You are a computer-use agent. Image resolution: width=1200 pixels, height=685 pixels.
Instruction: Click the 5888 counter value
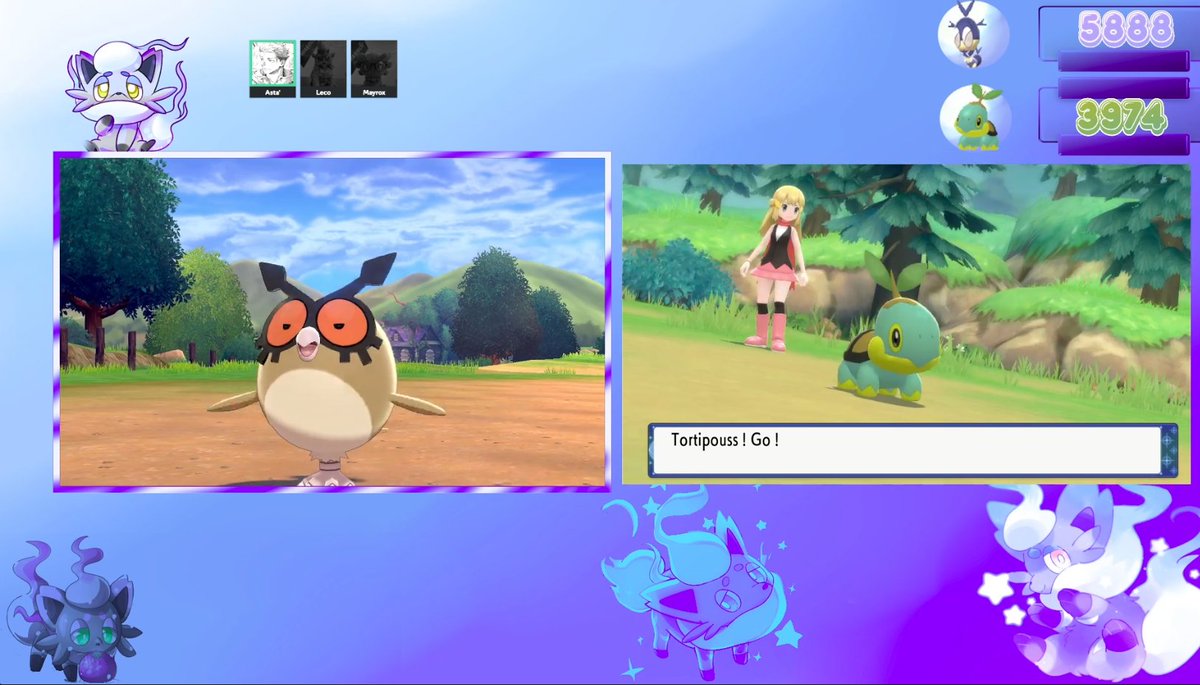1125,30
